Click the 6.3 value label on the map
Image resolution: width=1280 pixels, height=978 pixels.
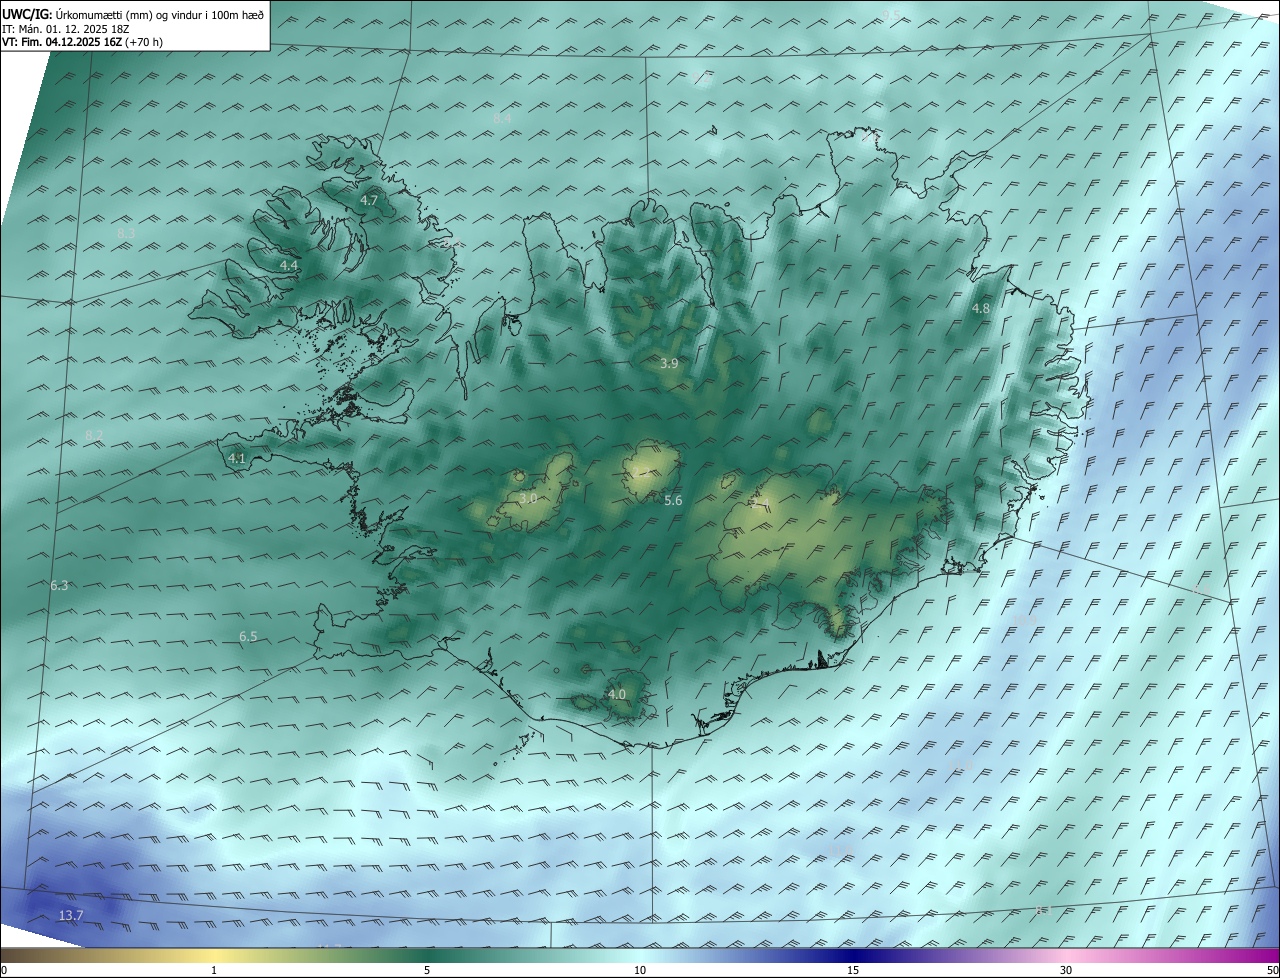click(59, 585)
